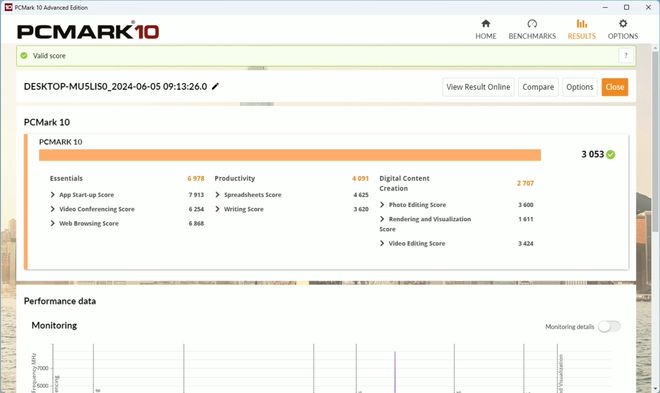Click the pencil icon to rename result
This screenshot has width=660, height=393.
[215, 86]
